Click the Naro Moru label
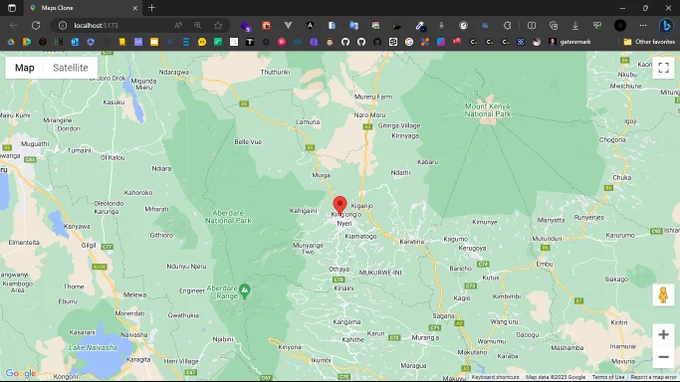This screenshot has height=382, width=680. click(369, 115)
